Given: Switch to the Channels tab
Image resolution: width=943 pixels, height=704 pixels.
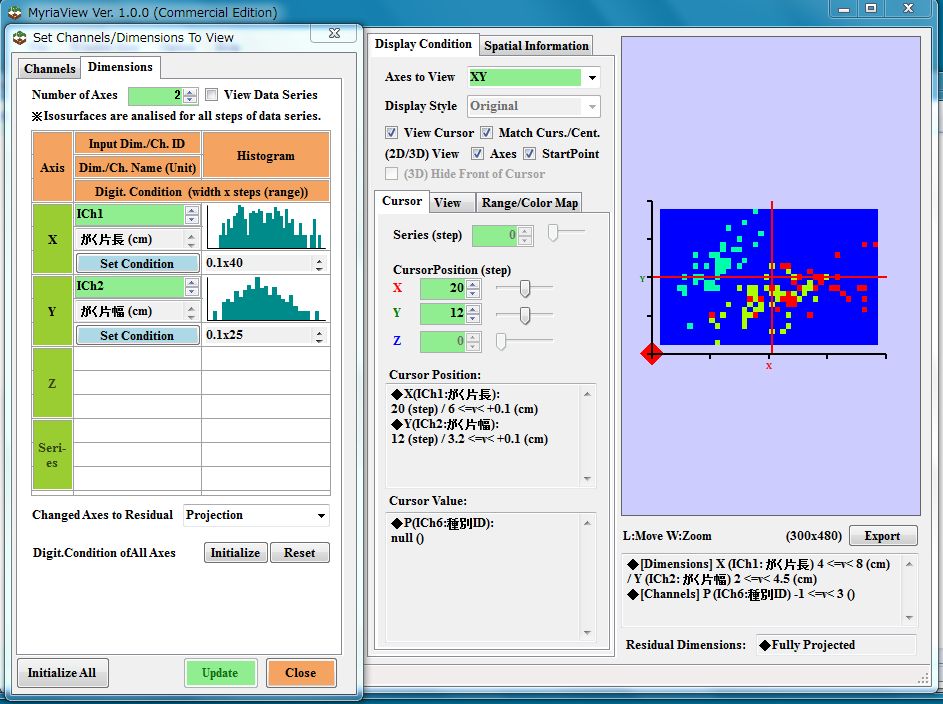Looking at the screenshot, I should click(x=49, y=69).
